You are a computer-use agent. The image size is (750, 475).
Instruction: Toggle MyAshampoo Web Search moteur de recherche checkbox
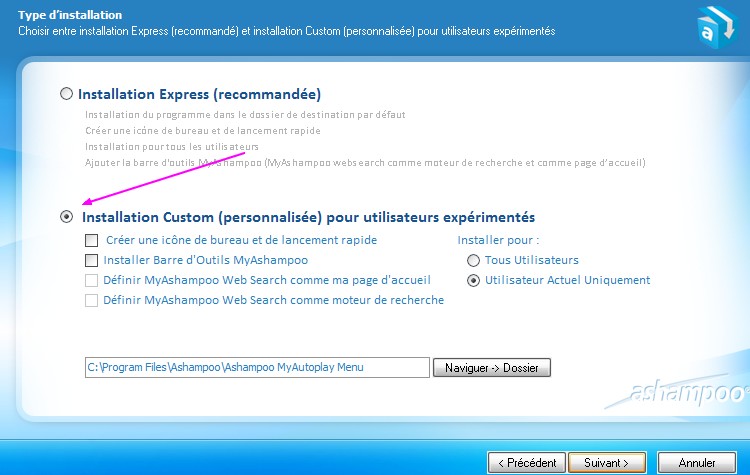(91, 300)
